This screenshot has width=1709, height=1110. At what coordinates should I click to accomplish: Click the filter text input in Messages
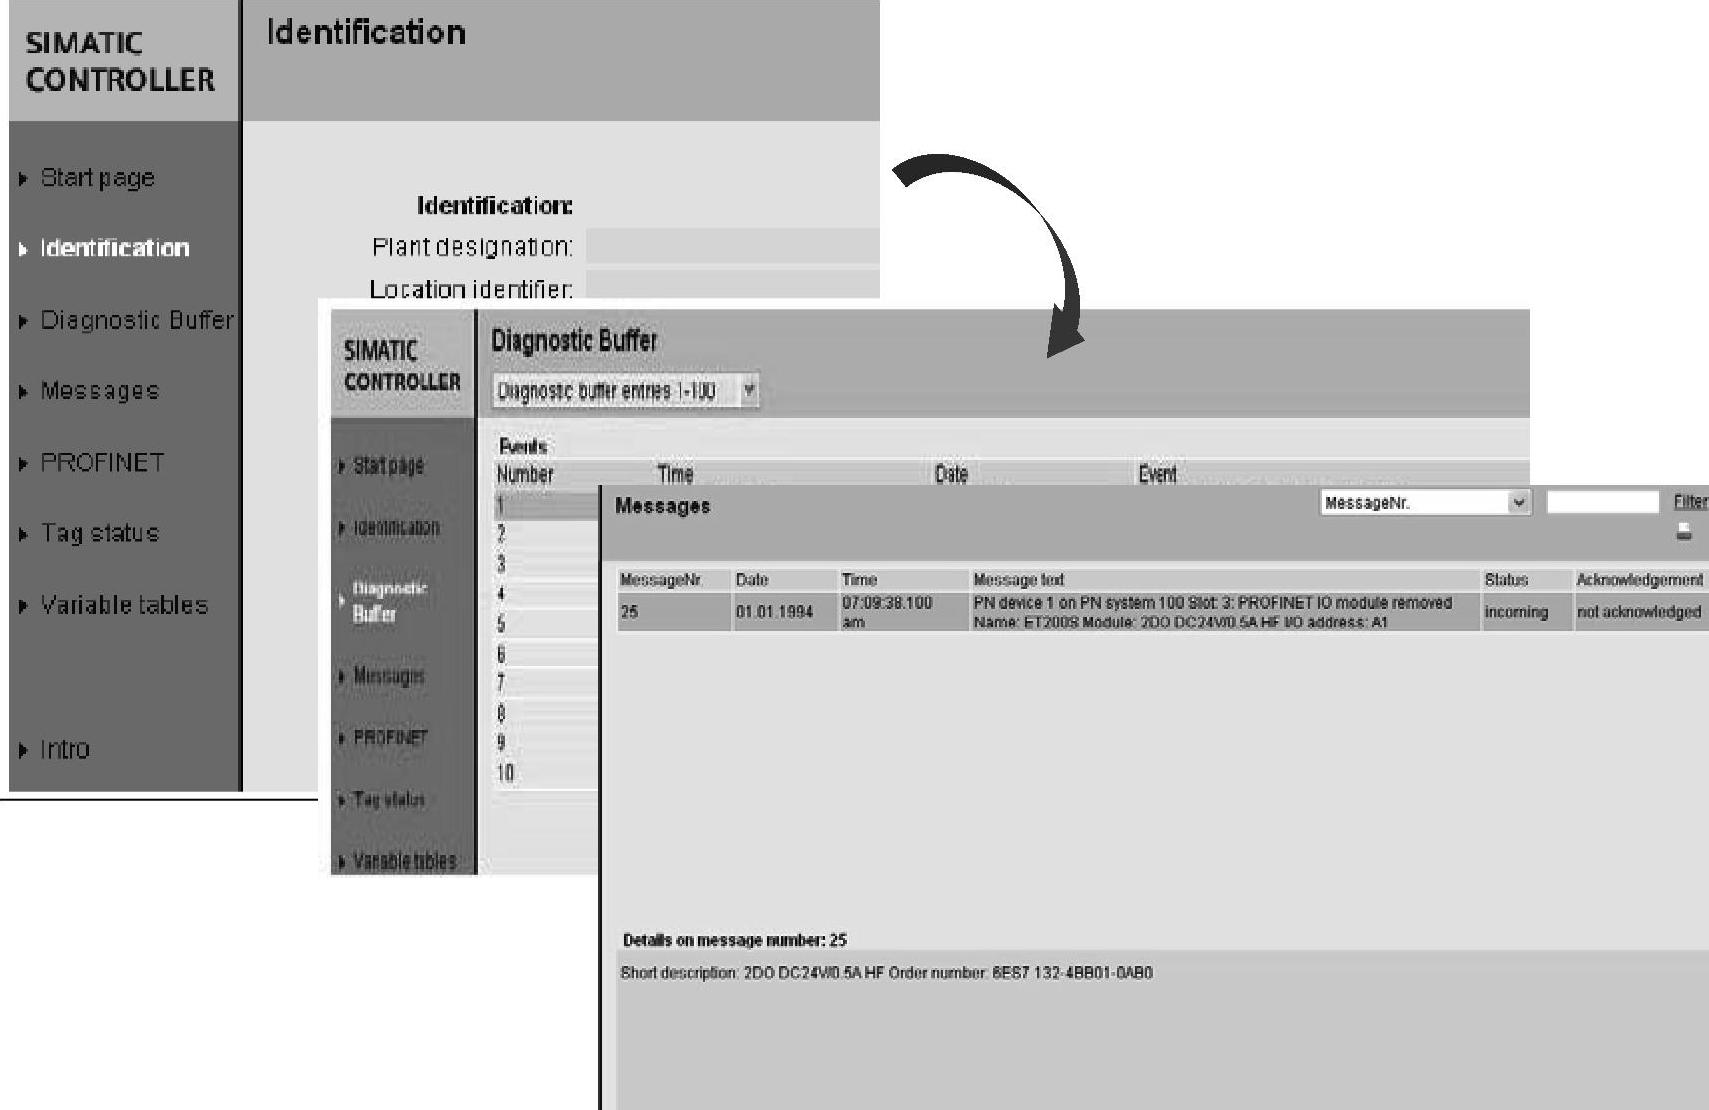pos(1602,502)
